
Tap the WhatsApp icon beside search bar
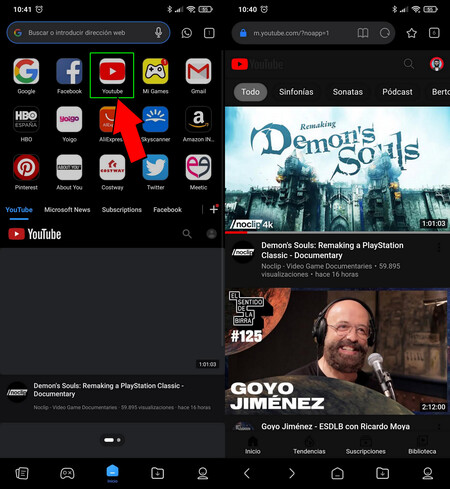(187, 33)
